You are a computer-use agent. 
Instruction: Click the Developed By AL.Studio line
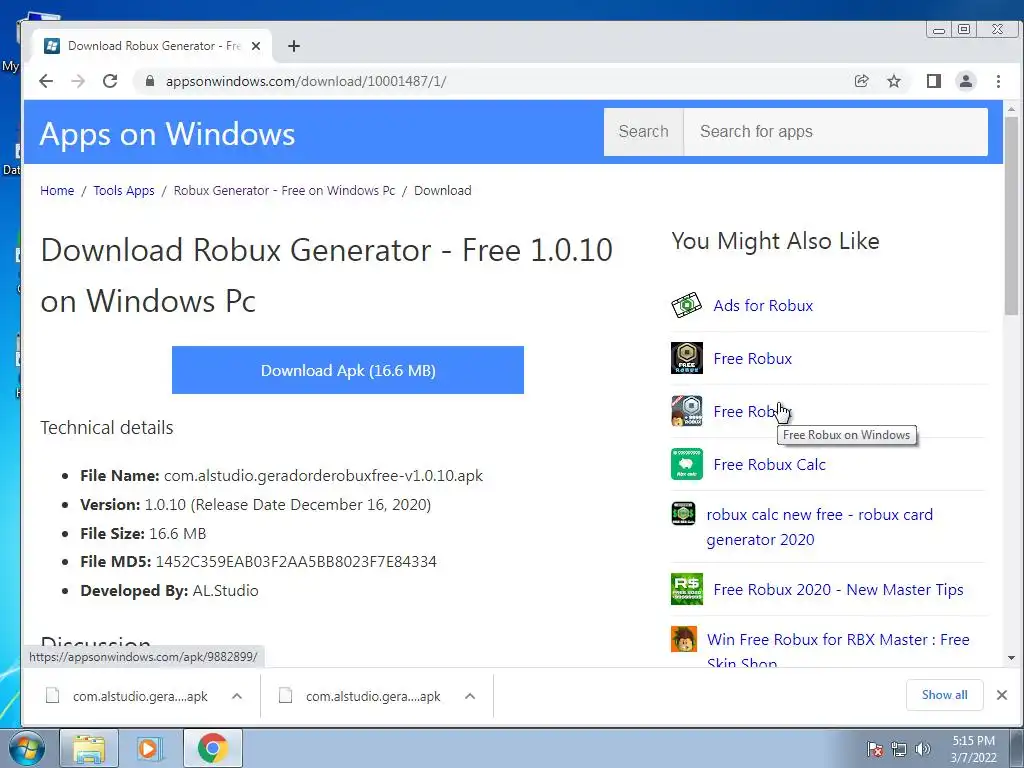(169, 590)
